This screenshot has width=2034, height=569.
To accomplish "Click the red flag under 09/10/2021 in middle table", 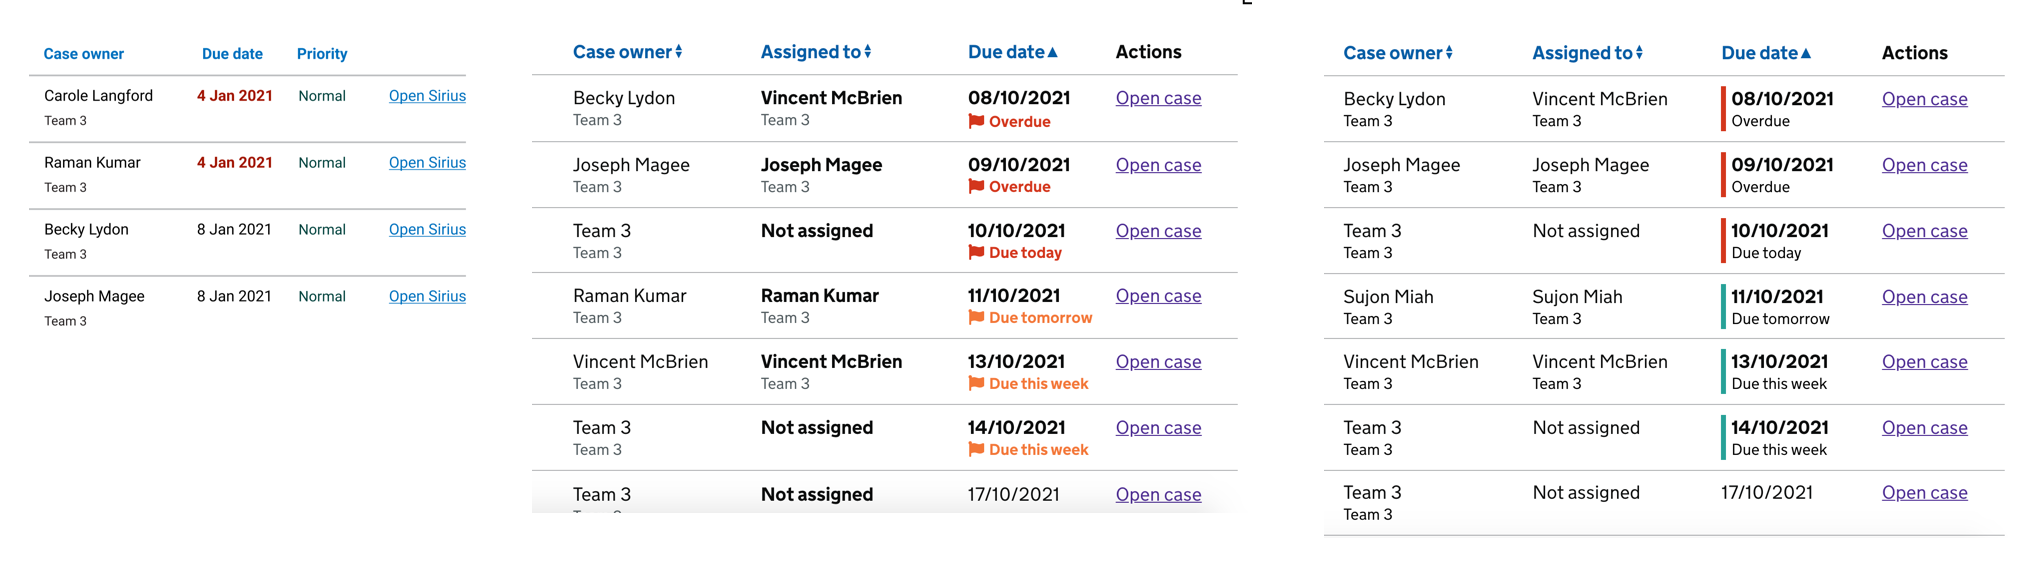I will coord(976,186).
